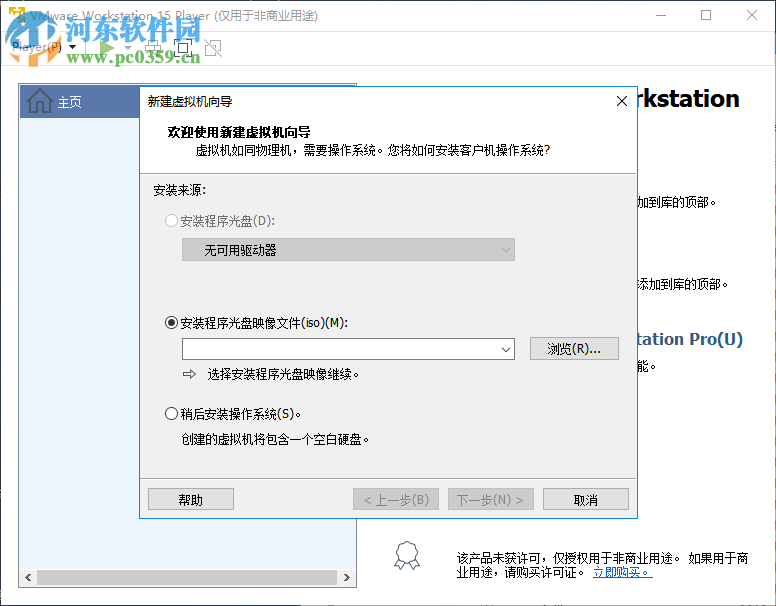Click the full screen mode toolbar icon
Screen dimensions: 776x606
tap(183, 48)
